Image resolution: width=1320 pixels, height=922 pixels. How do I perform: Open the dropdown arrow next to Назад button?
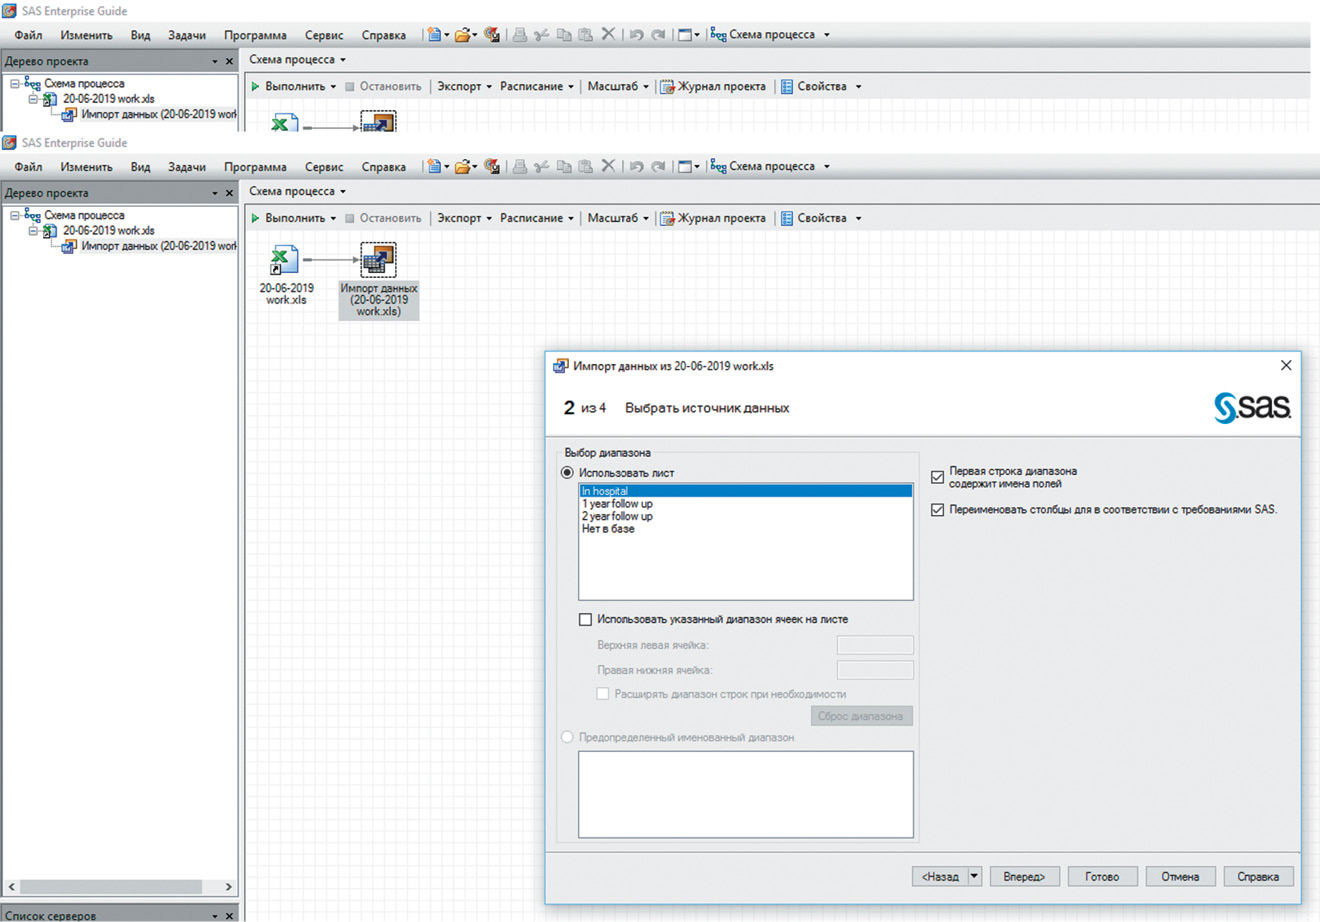[x=975, y=876]
